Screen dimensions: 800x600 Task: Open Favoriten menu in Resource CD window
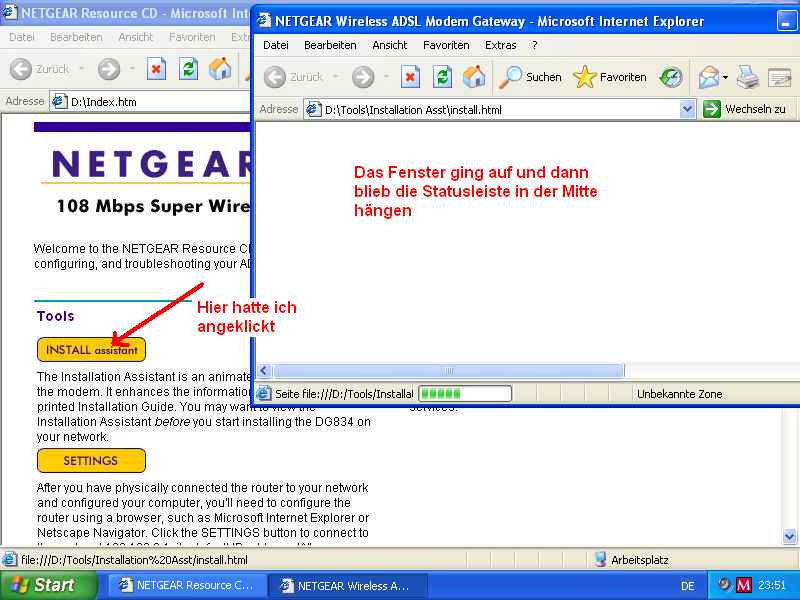[x=192, y=37]
